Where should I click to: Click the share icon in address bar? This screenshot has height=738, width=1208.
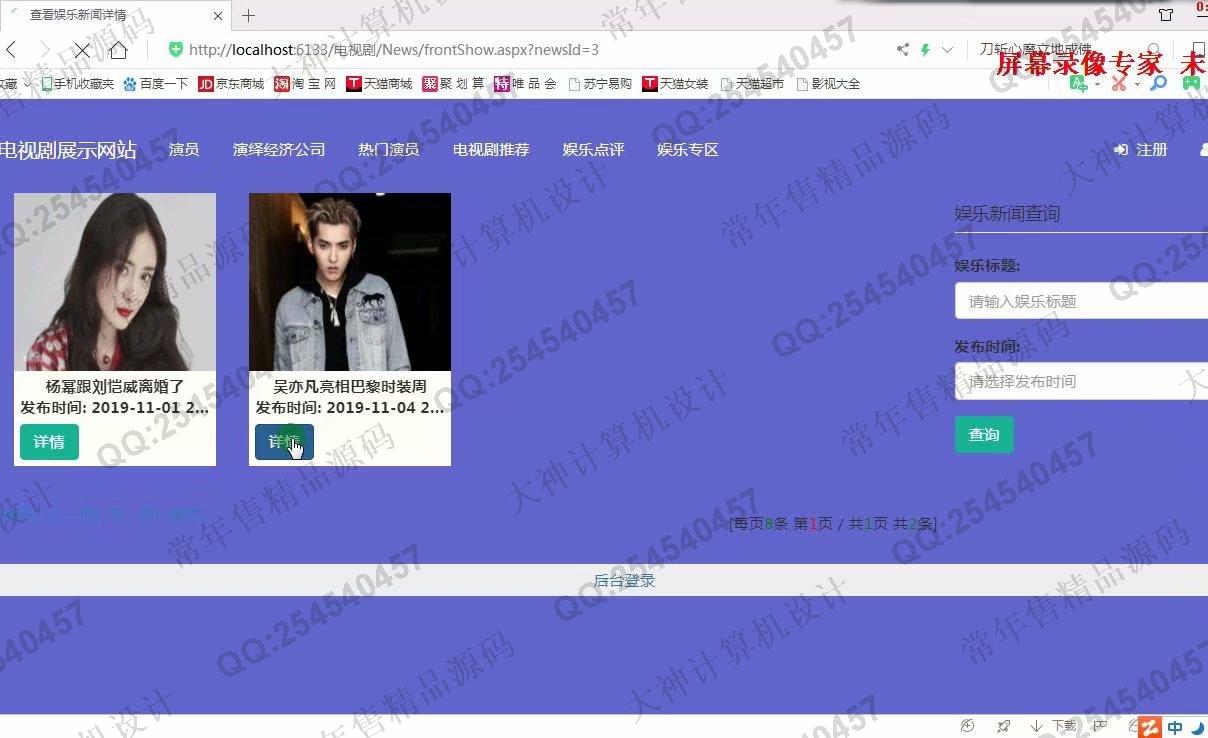click(903, 50)
